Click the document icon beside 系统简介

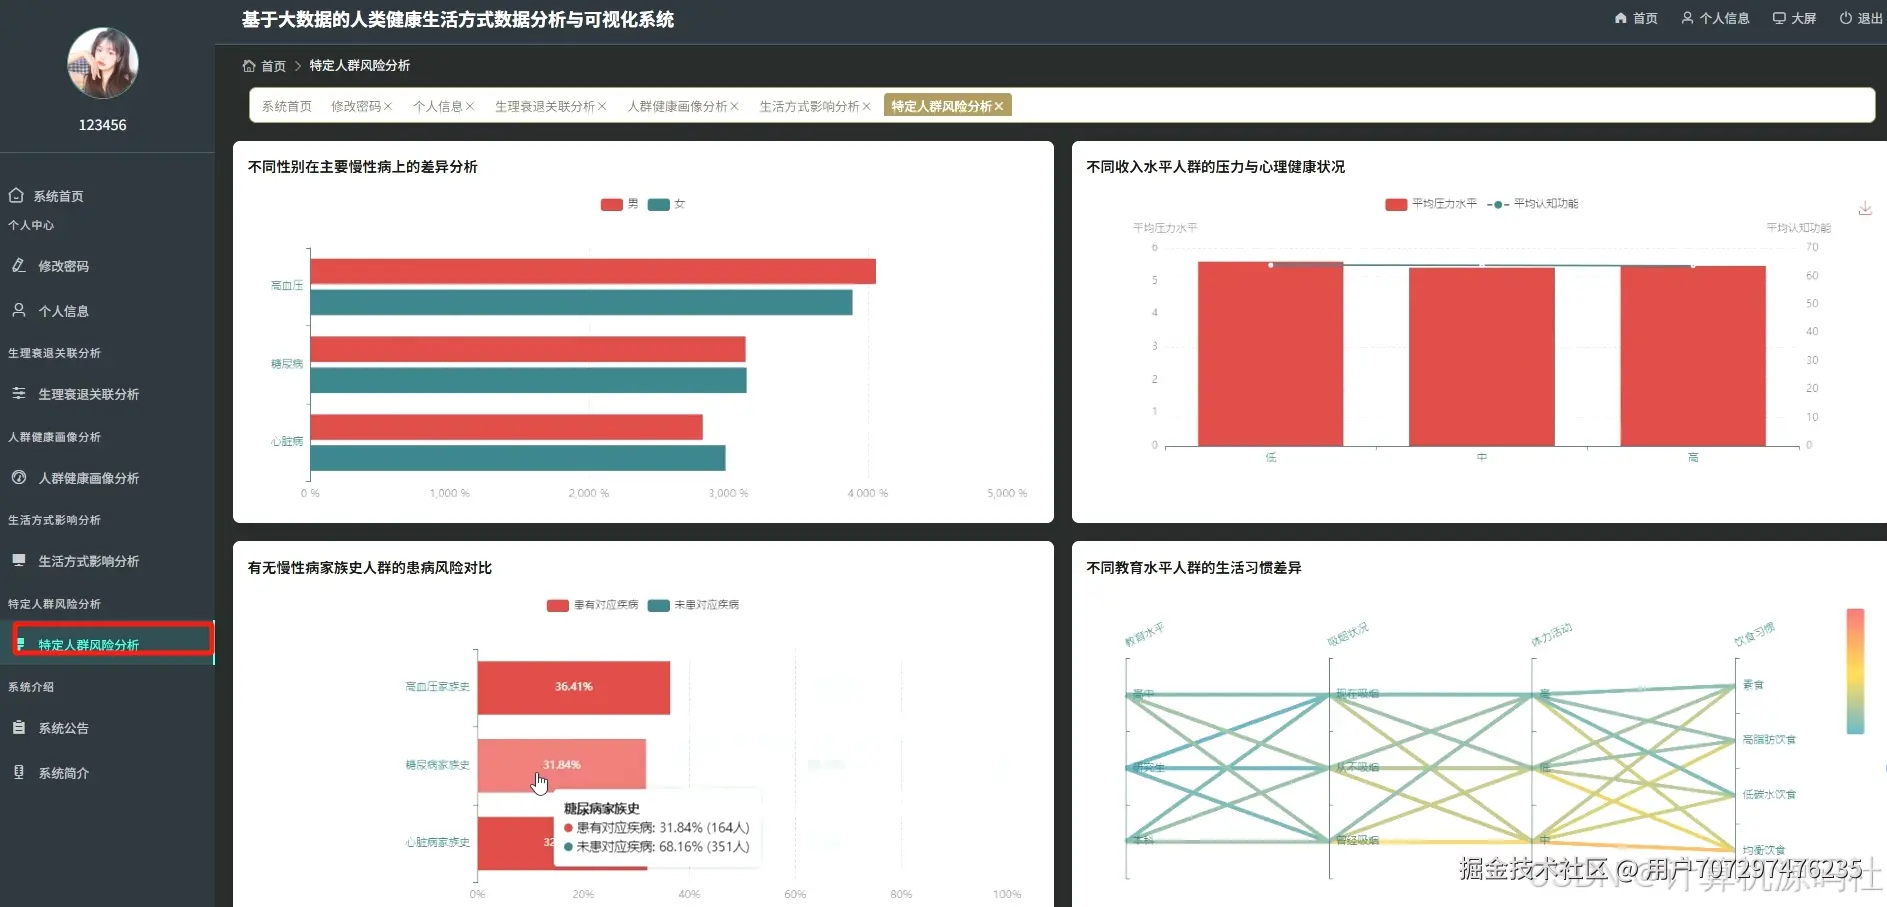click(18, 772)
